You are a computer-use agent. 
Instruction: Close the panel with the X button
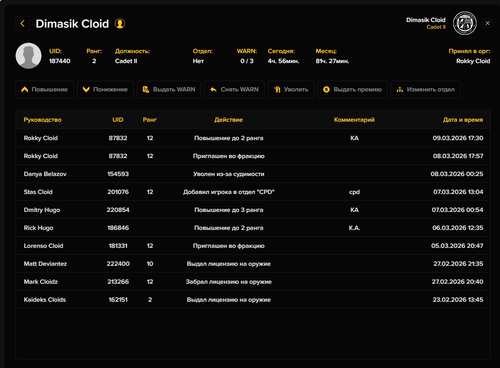[x=487, y=23]
